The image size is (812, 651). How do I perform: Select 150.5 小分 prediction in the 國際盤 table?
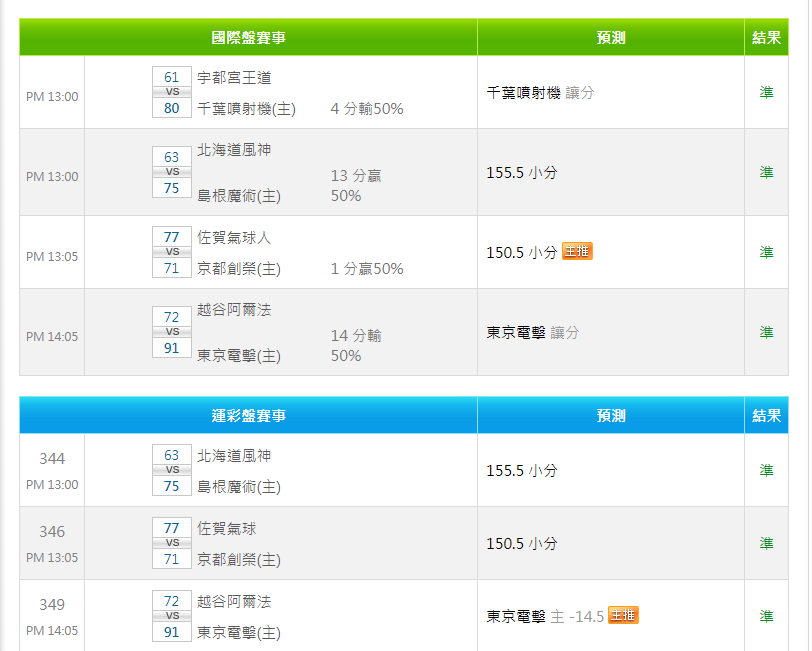point(522,252)
